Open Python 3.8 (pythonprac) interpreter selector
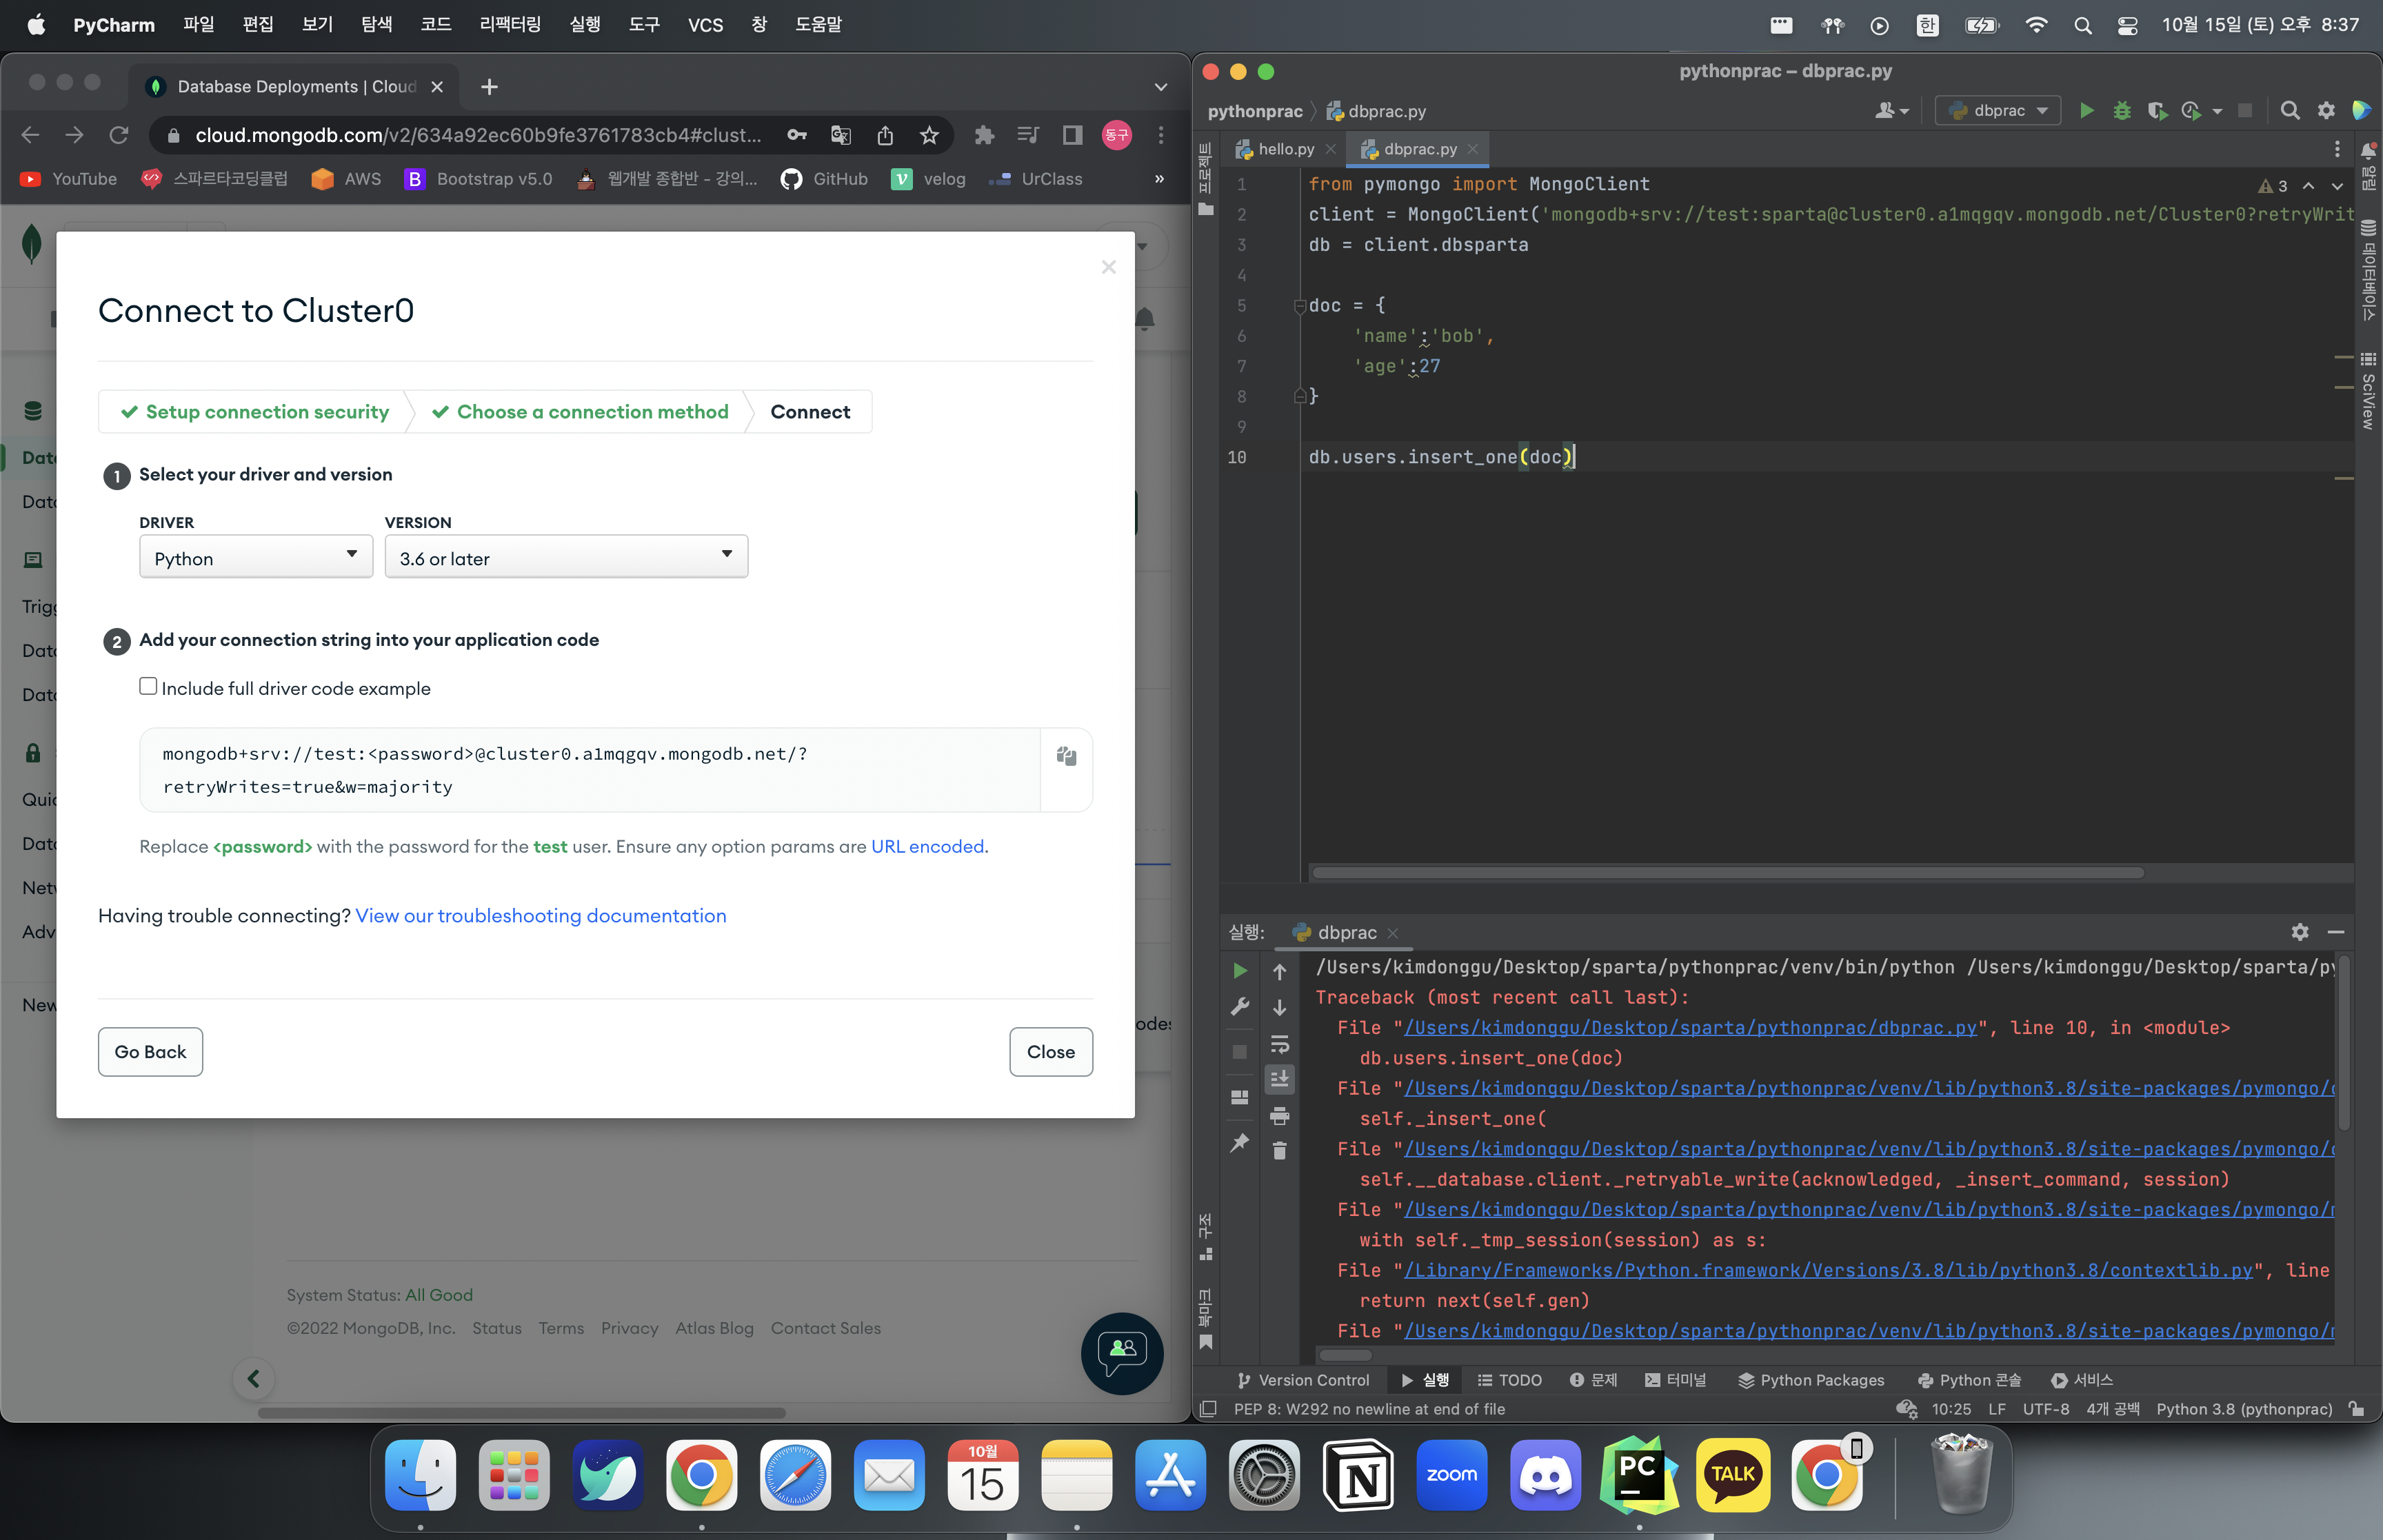The image size is (2383, 1540). [2244, 1409]
